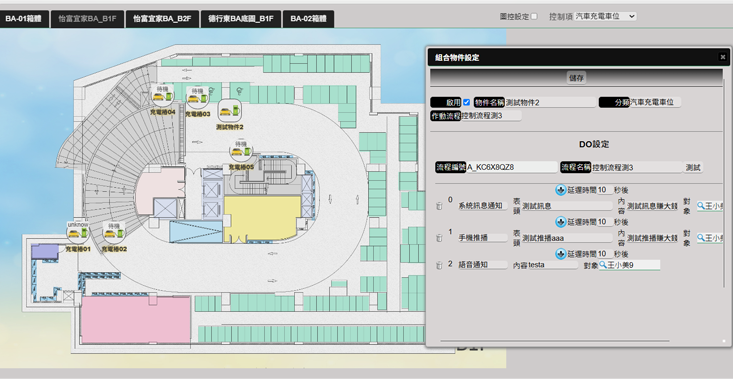Viewport: 733px width, 379px height.
Task: Click the 充電樁01 label text
Action: (x=78, y=250)
